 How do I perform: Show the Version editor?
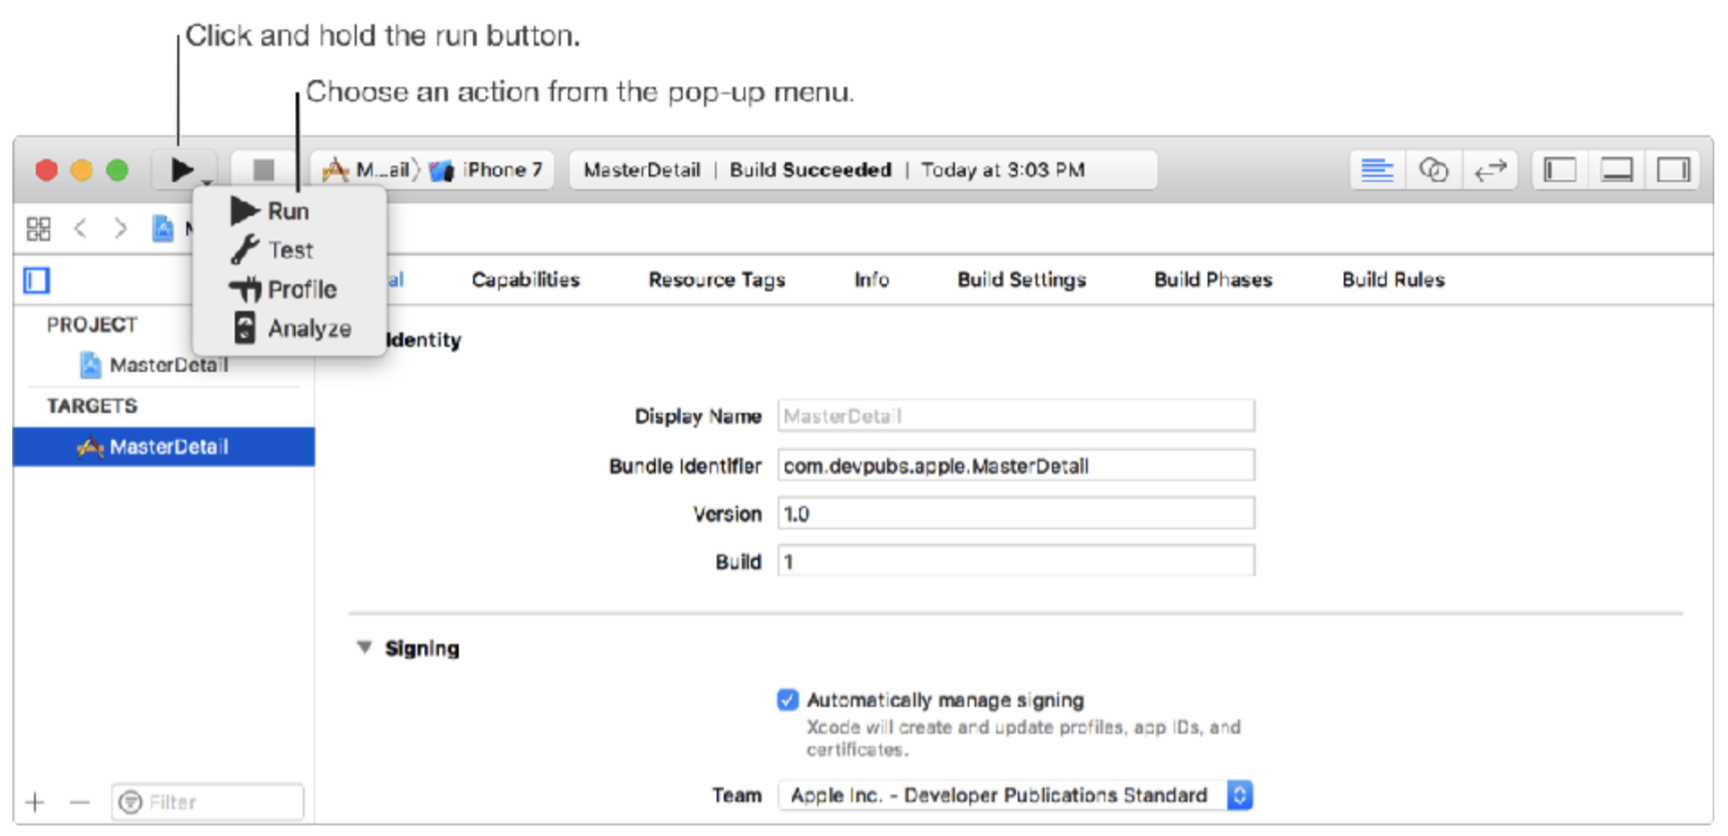[x=1490, y=170]
